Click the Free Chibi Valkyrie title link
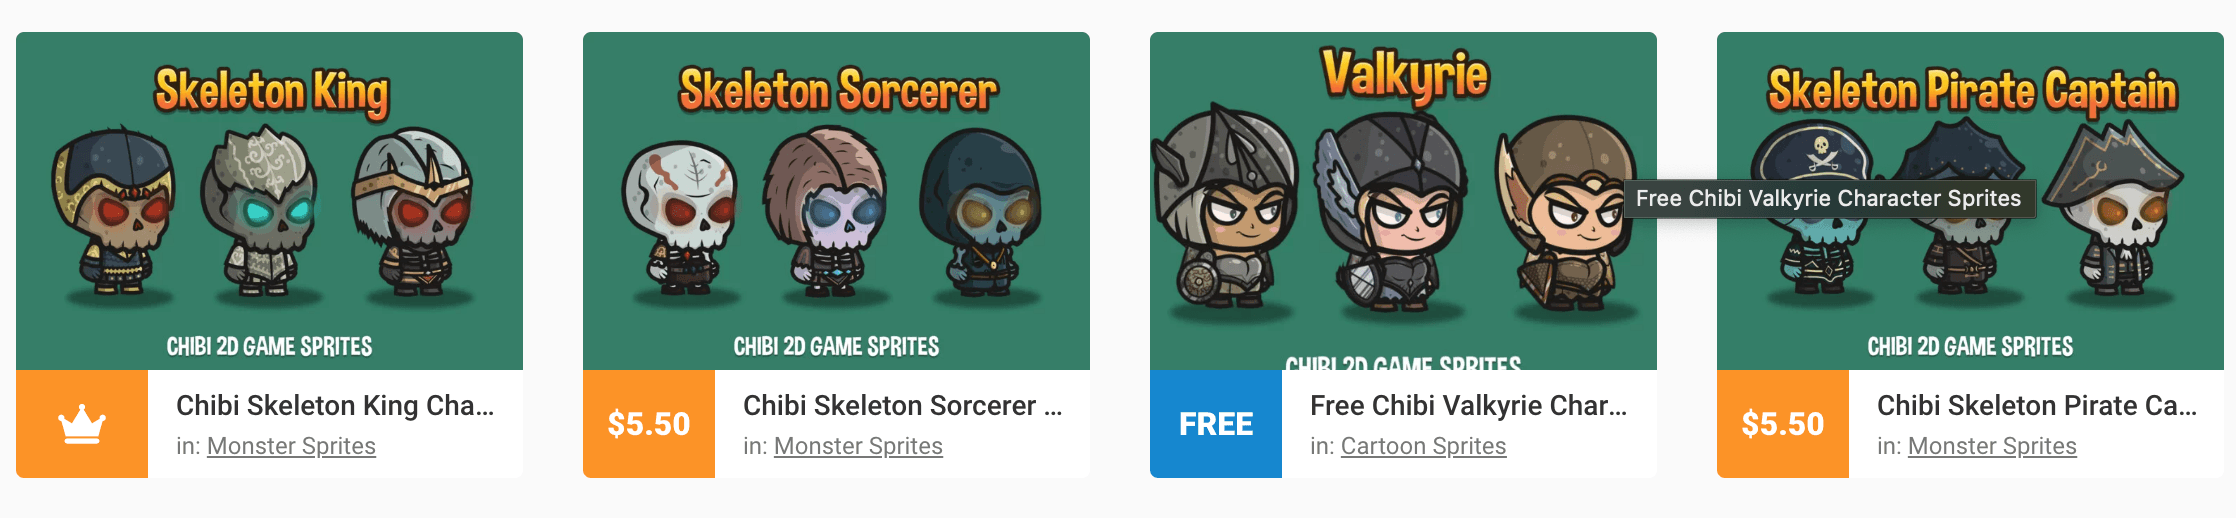This screenshot has width=2236, height=518. [x=1469, y=405]
